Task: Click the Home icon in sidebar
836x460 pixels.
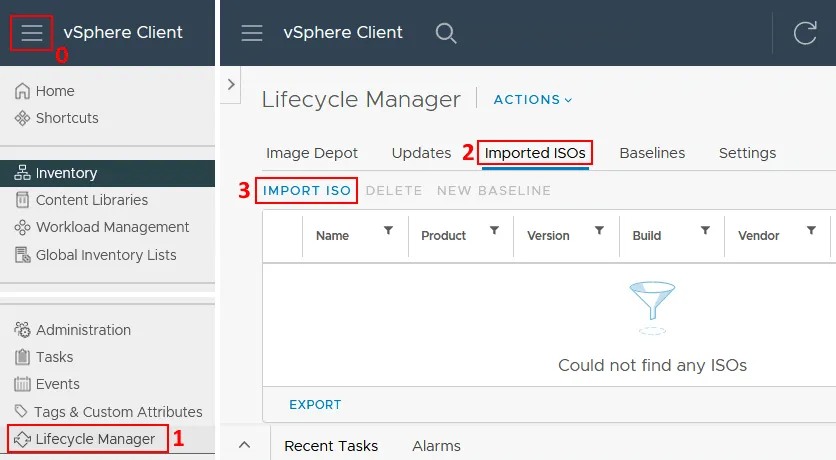Action: (23, 91)
